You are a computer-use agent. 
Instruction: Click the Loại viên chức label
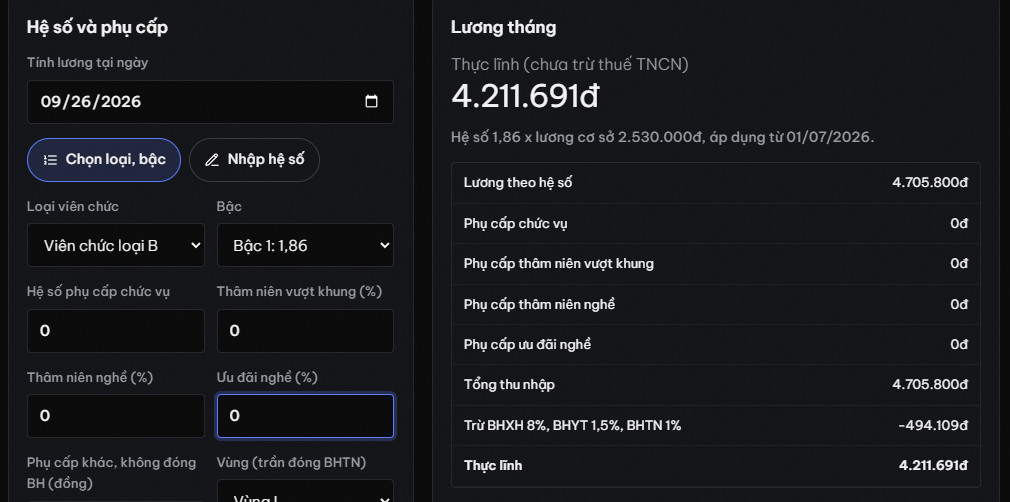73,206
